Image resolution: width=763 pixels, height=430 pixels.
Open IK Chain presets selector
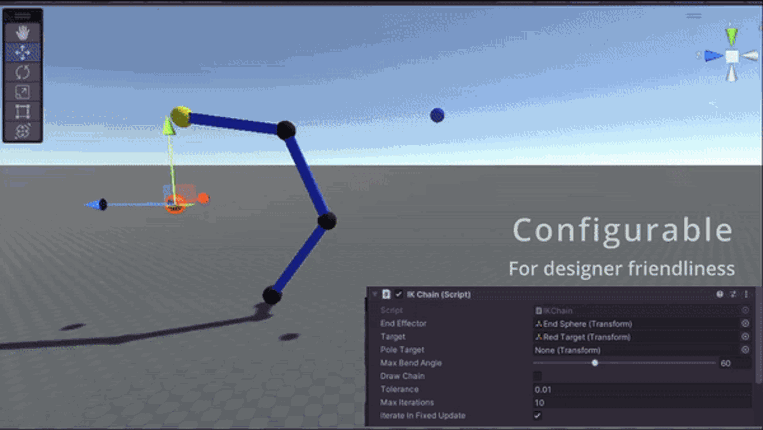pos(733,294)
